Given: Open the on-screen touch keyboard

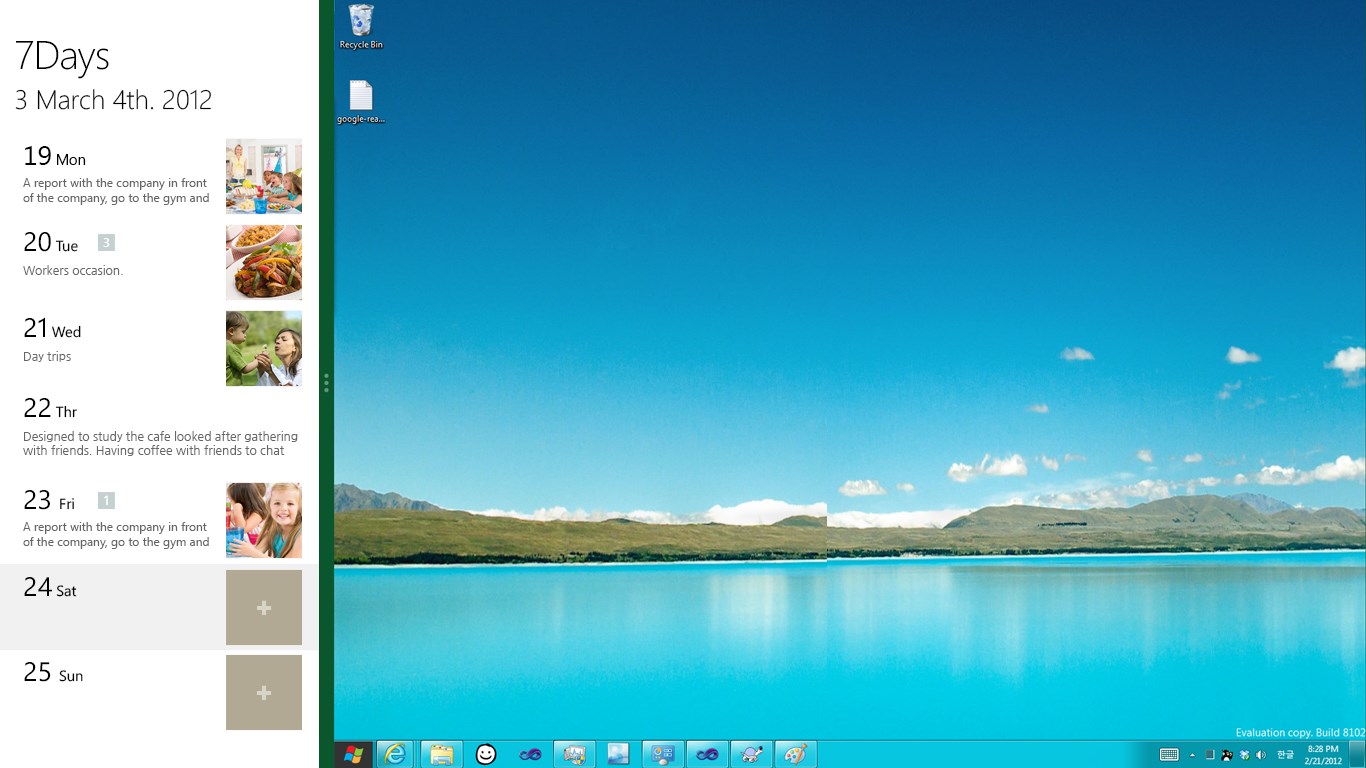Looking at the screenshot, I should (1168, 754).
